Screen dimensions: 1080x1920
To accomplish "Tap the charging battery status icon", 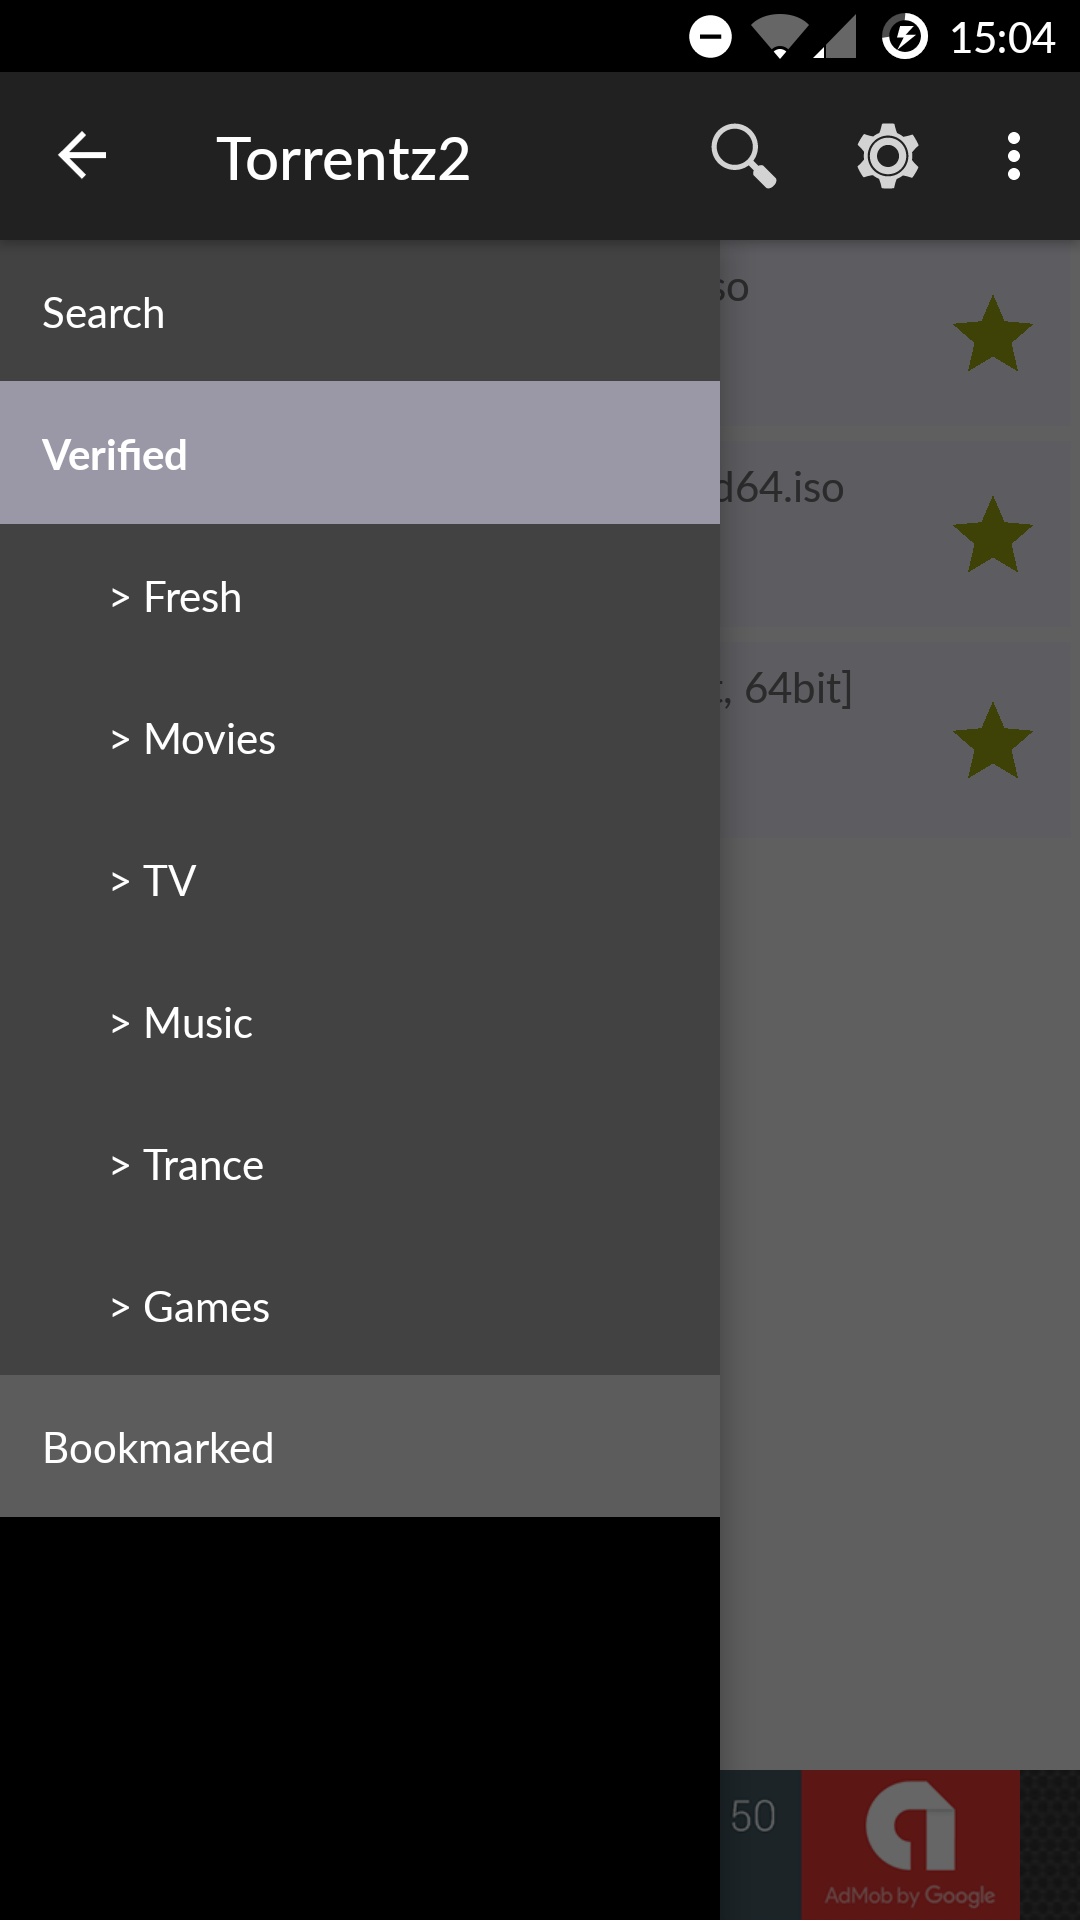I will [x=904, y=38].
